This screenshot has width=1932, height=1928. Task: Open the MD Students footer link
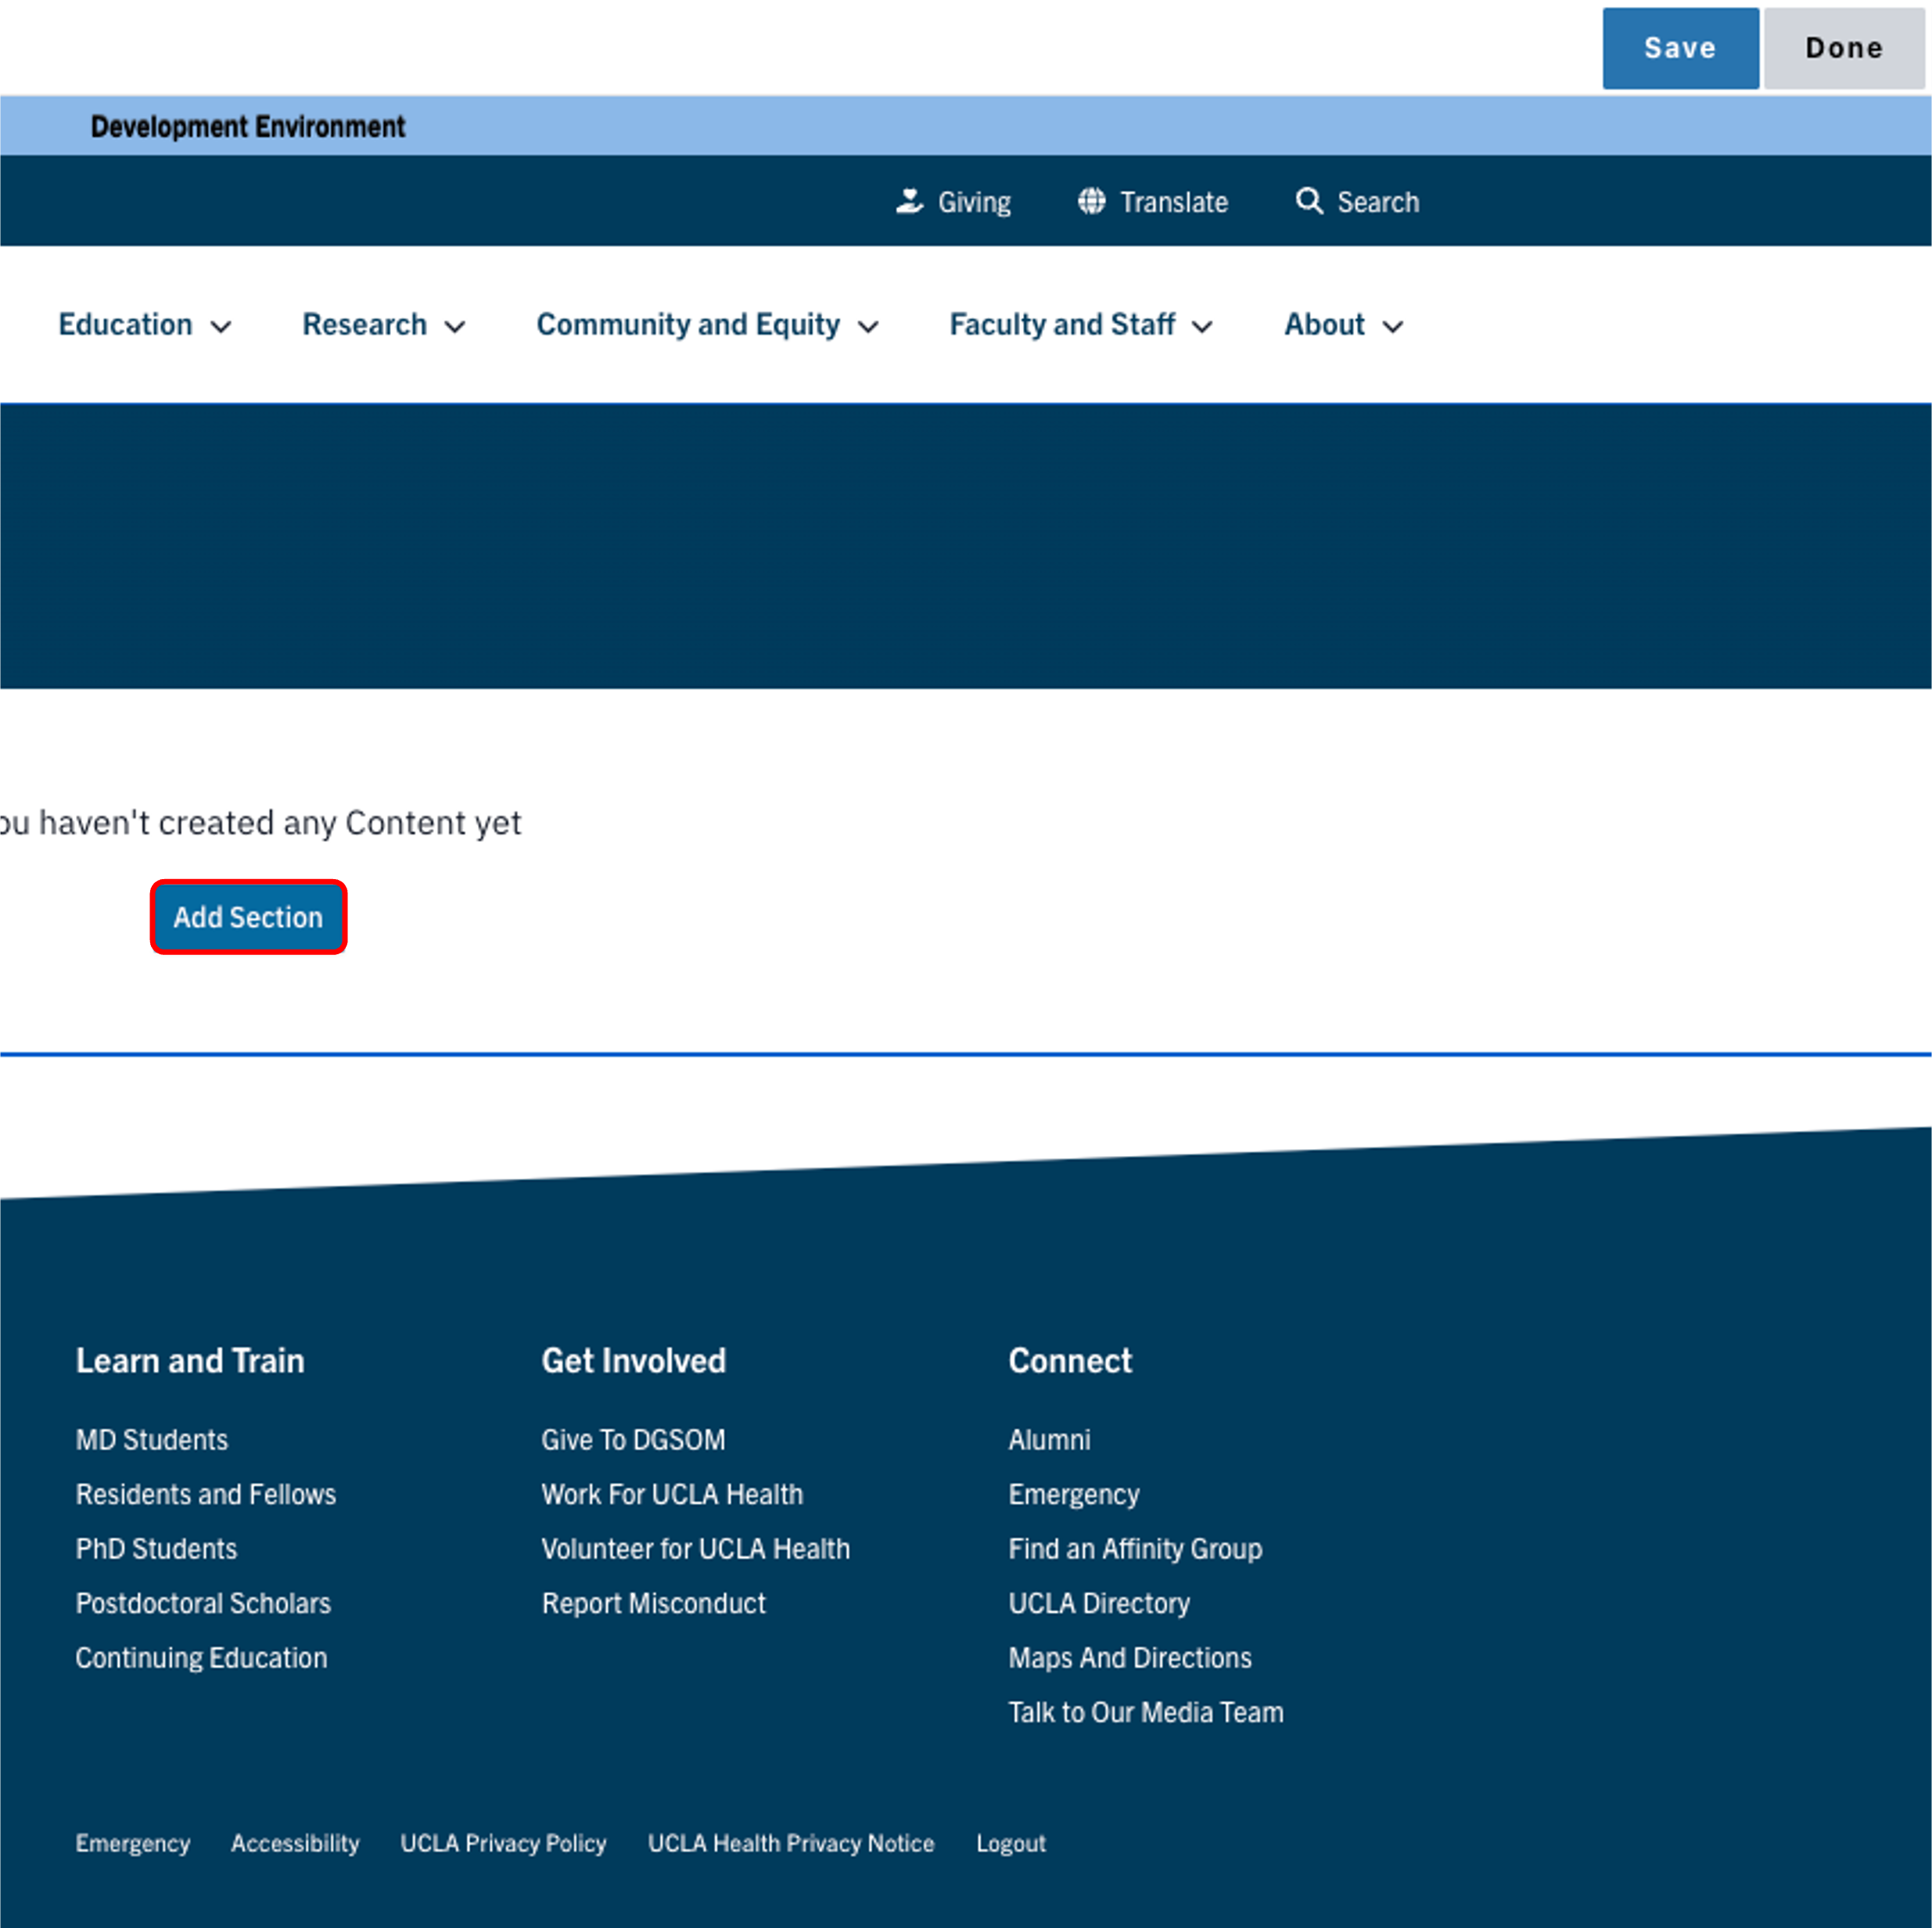[152, 1439]
